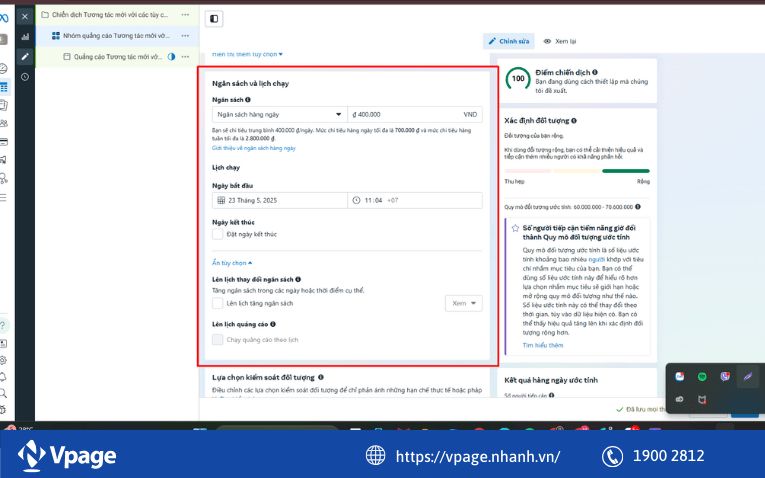Click info icon next to Điểm chiến dịch
765x478 pixels.
[x=595, y=72]
